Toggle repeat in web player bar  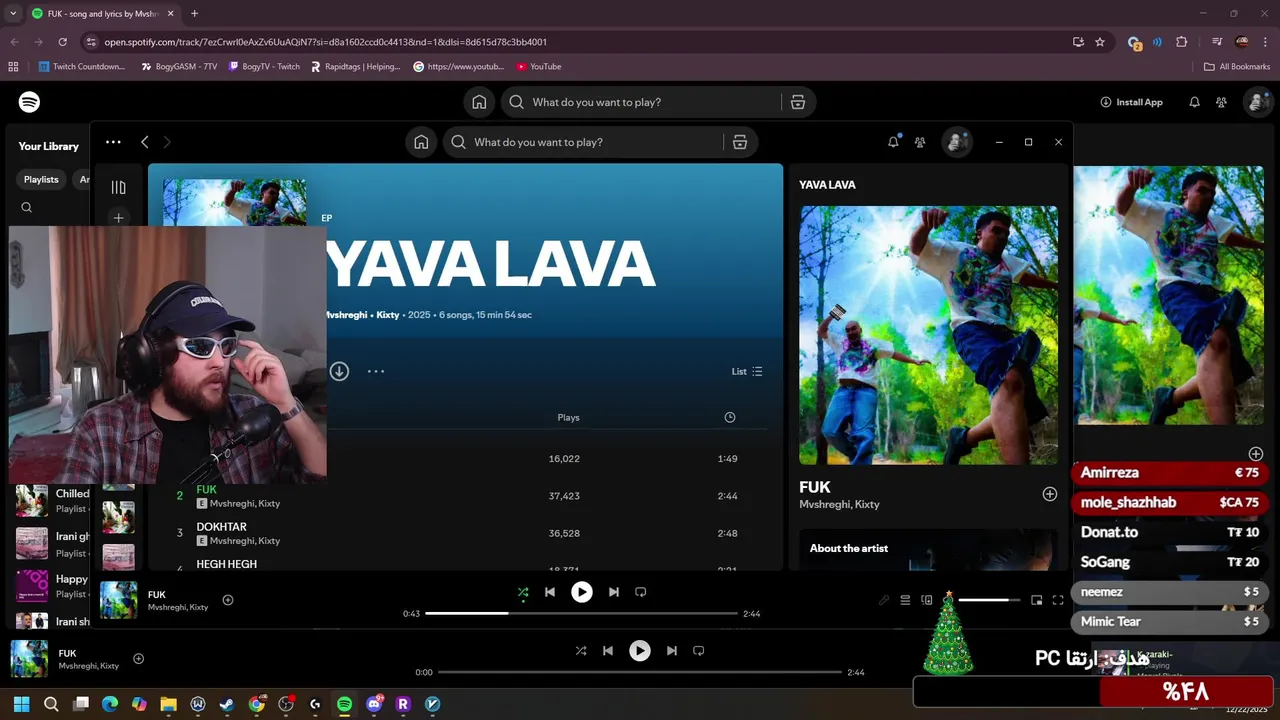[699, 651]
